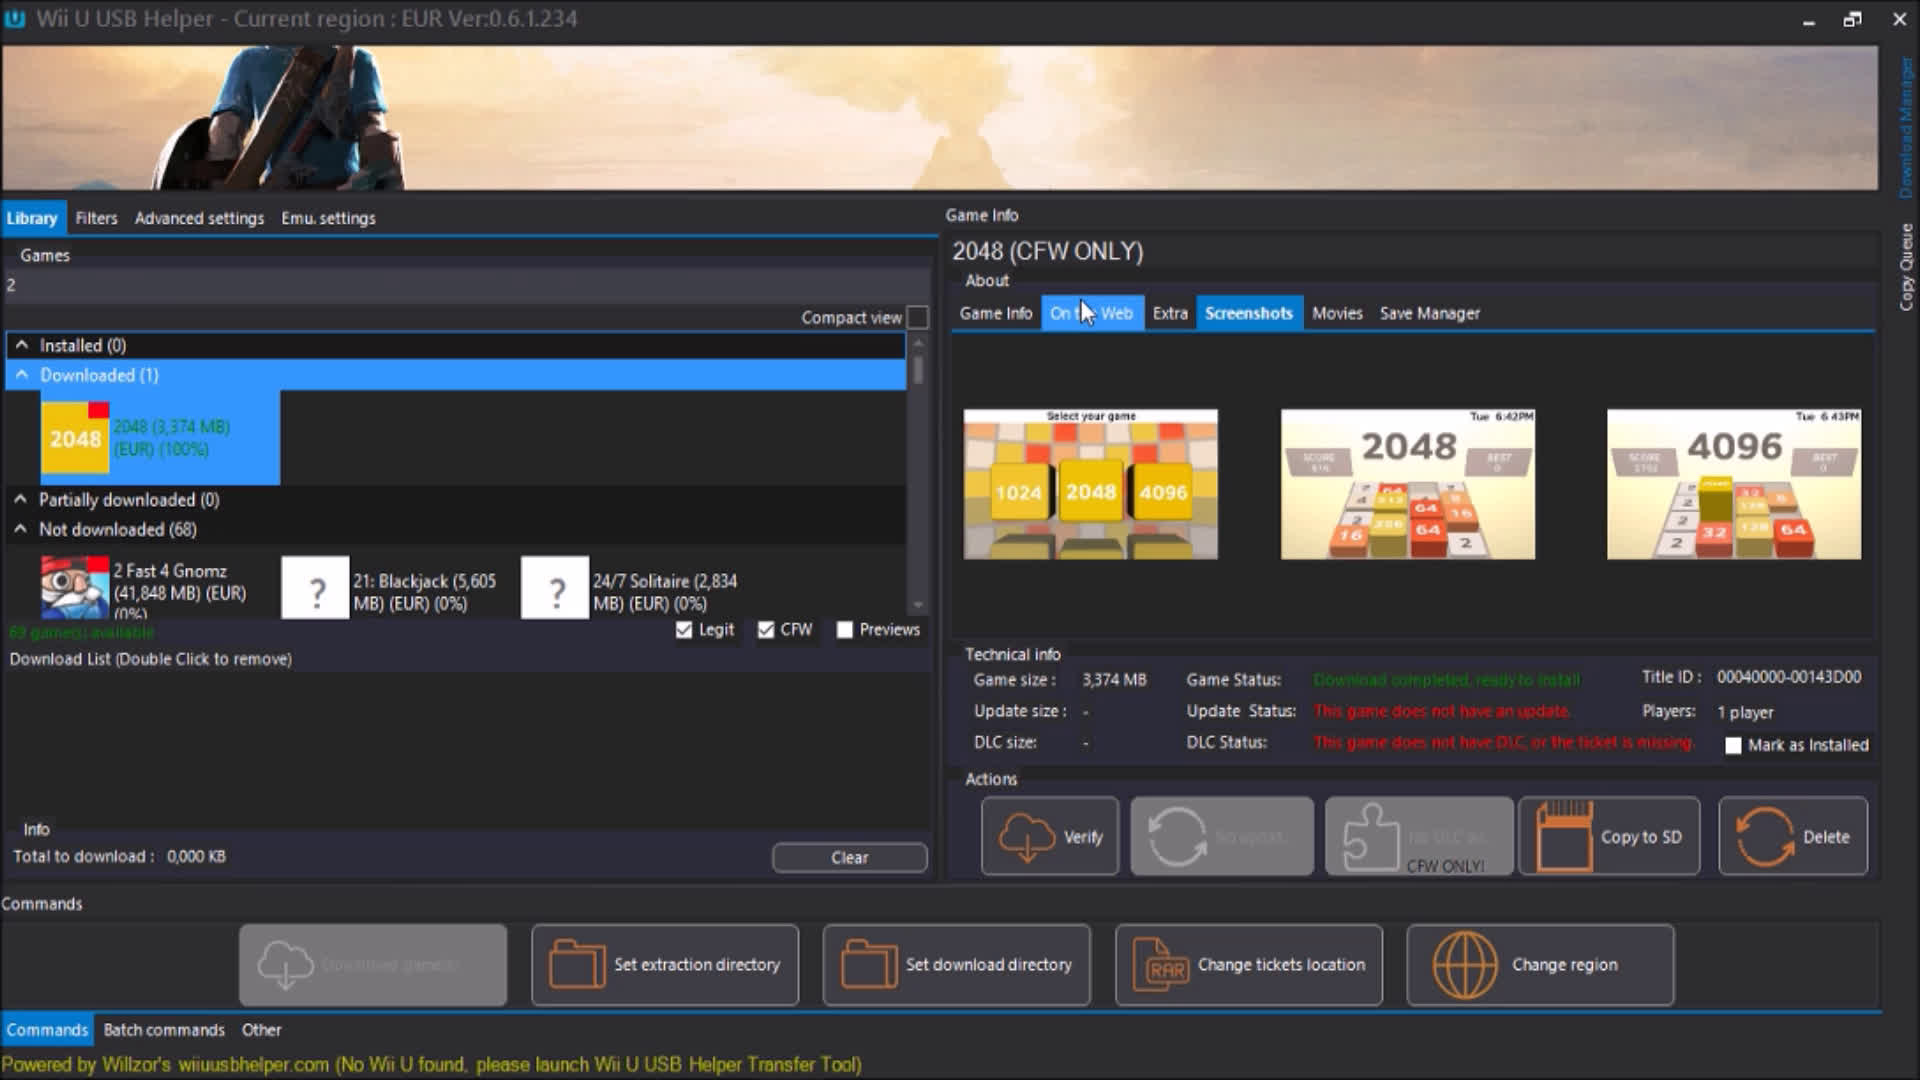1920x1080 pixels.
Task: Select the 2 Fast 4 Gnomz cover
Action: 75,588
